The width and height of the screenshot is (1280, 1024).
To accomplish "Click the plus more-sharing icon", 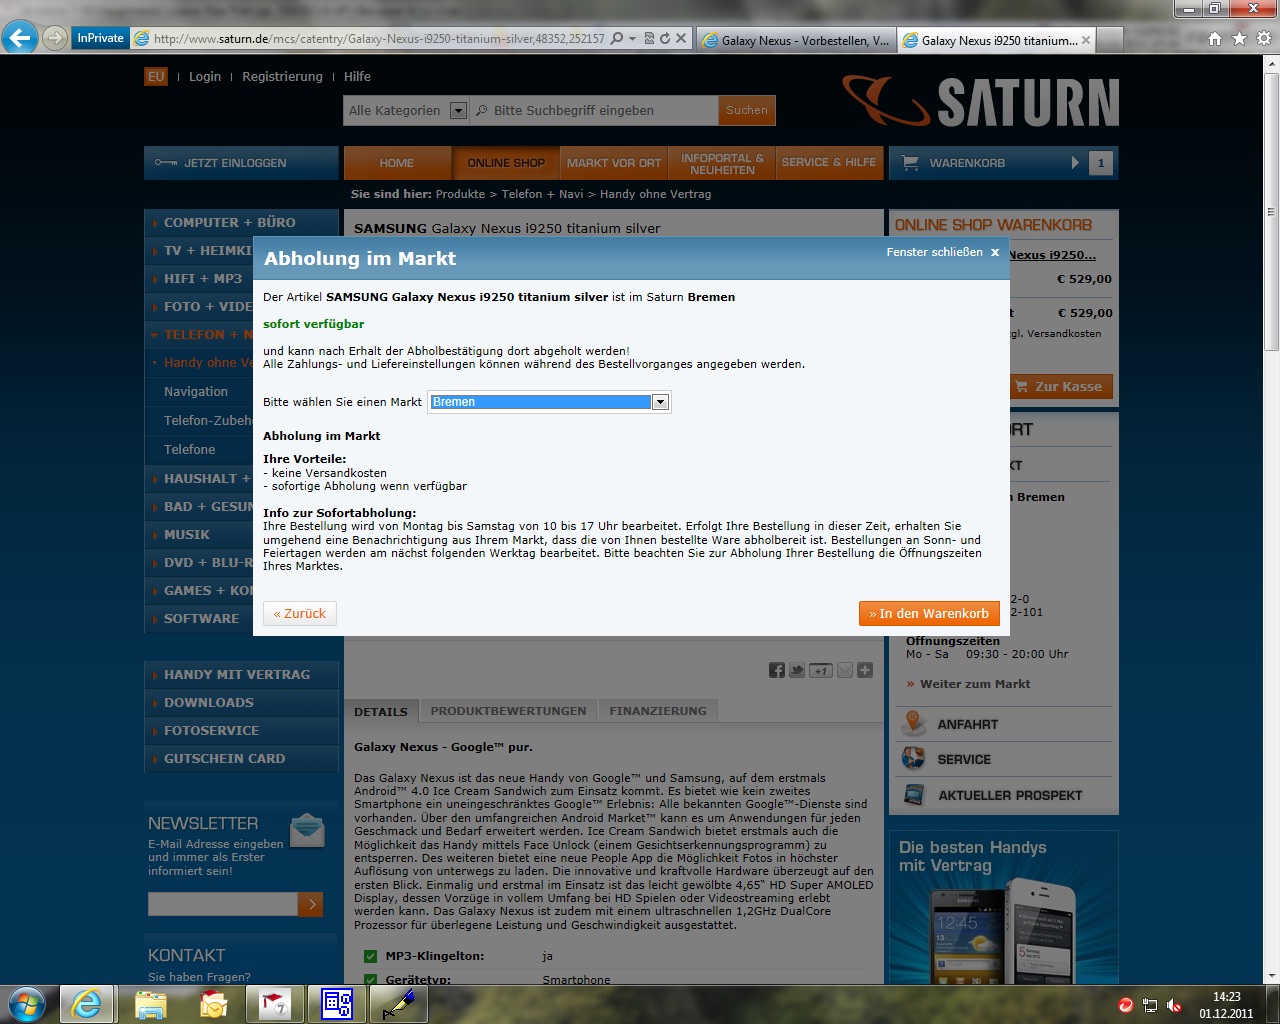I will coord(865,670).
